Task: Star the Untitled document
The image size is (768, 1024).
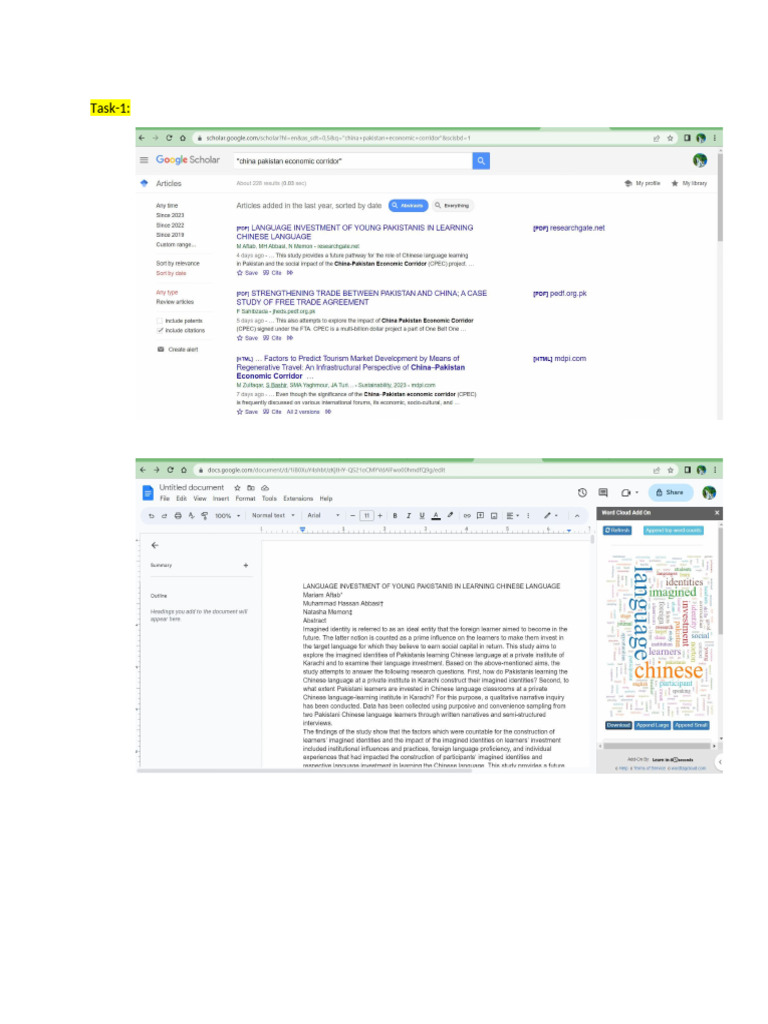Action: click(237, 488)
